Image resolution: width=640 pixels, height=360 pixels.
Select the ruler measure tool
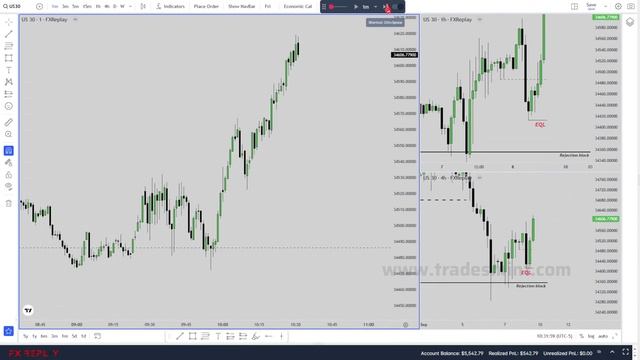click(9, 122)
